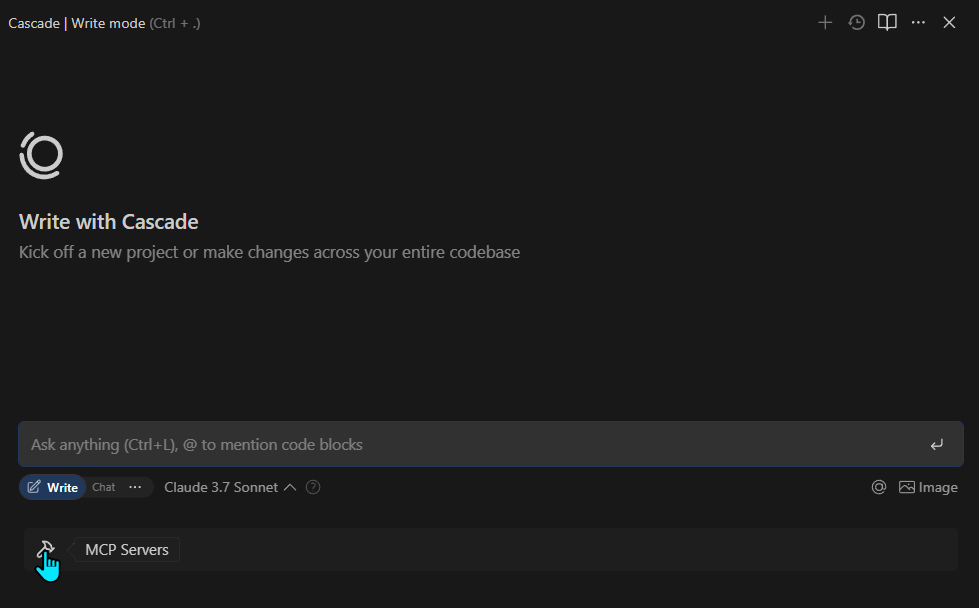
Task: Open the header ellipsis more options menu
Action: [918, 22]
